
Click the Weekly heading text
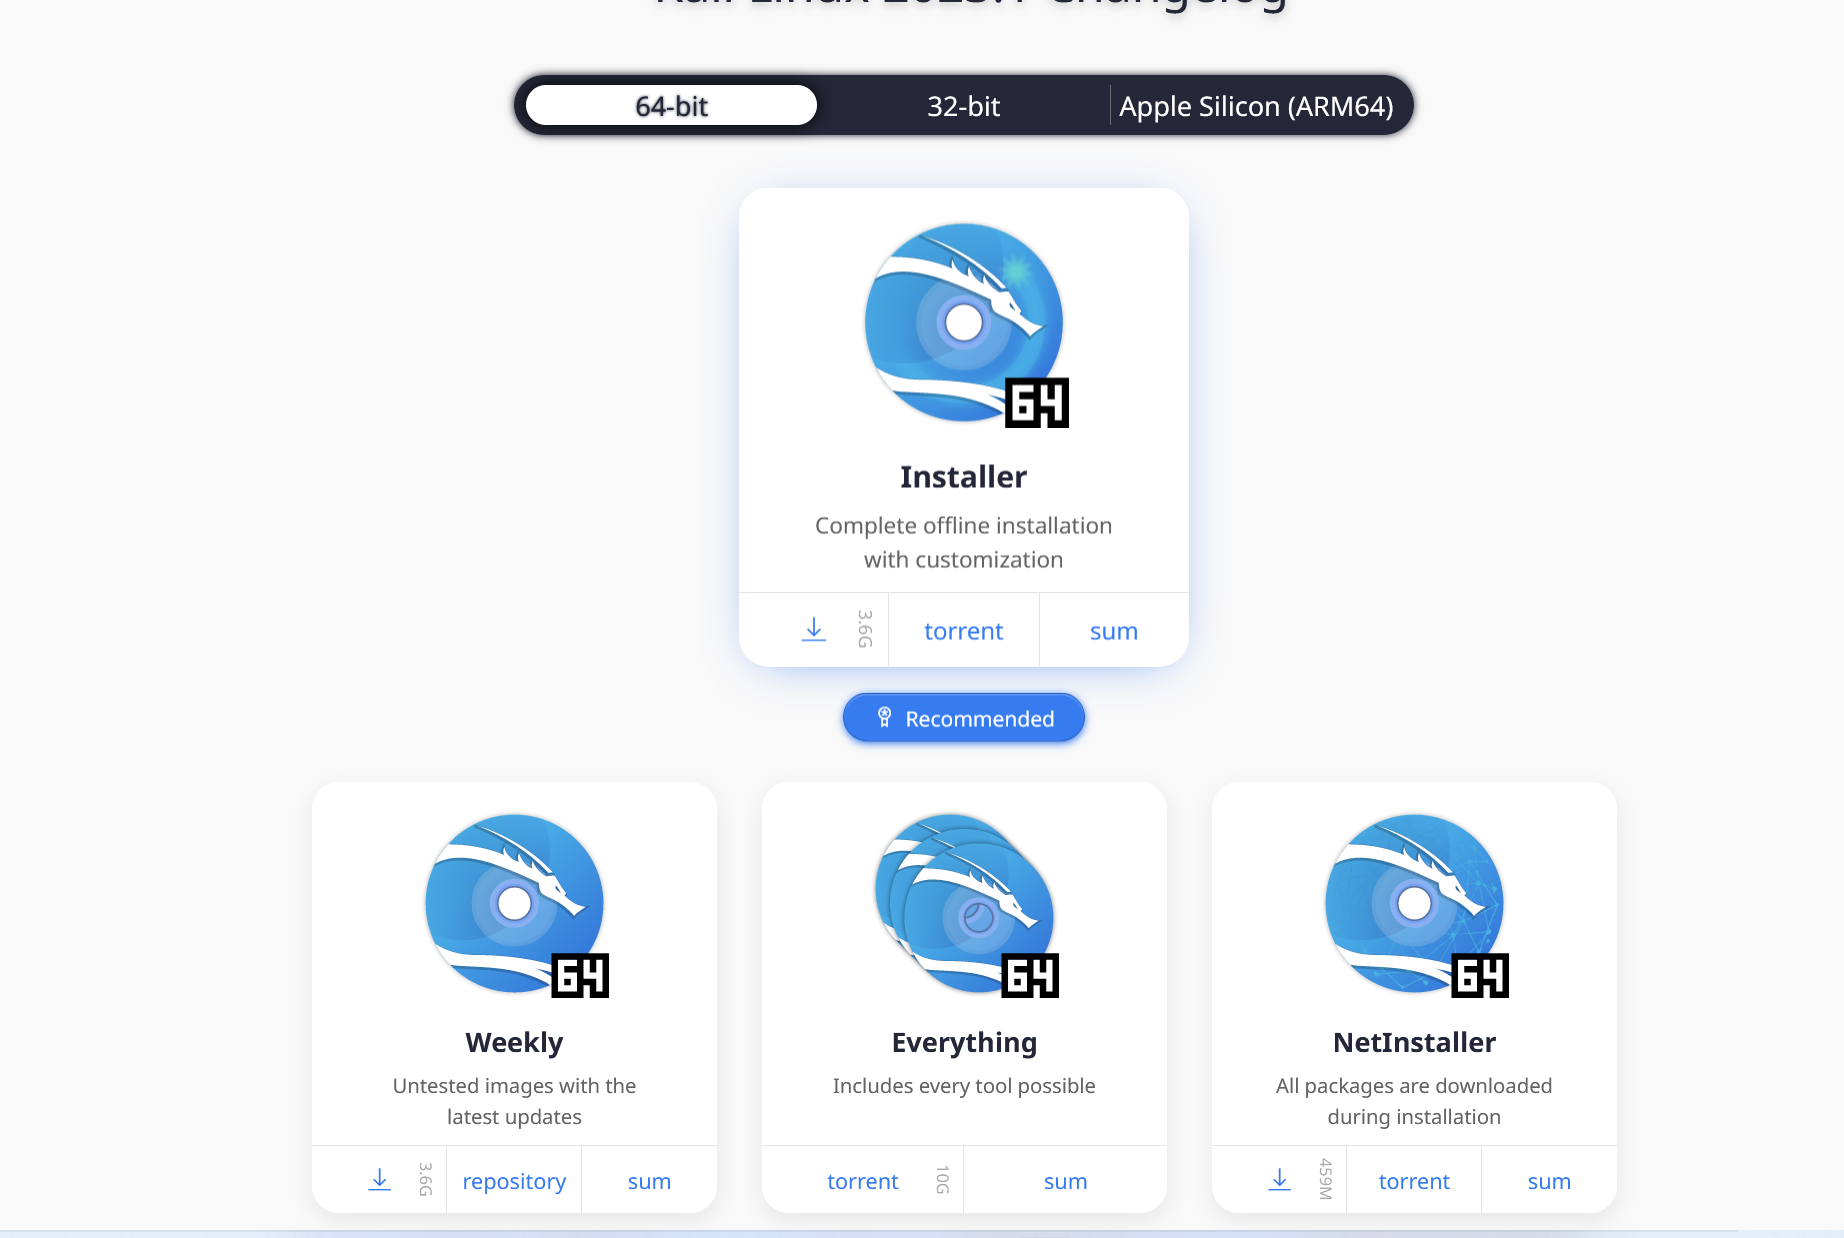coord(514,1043)
